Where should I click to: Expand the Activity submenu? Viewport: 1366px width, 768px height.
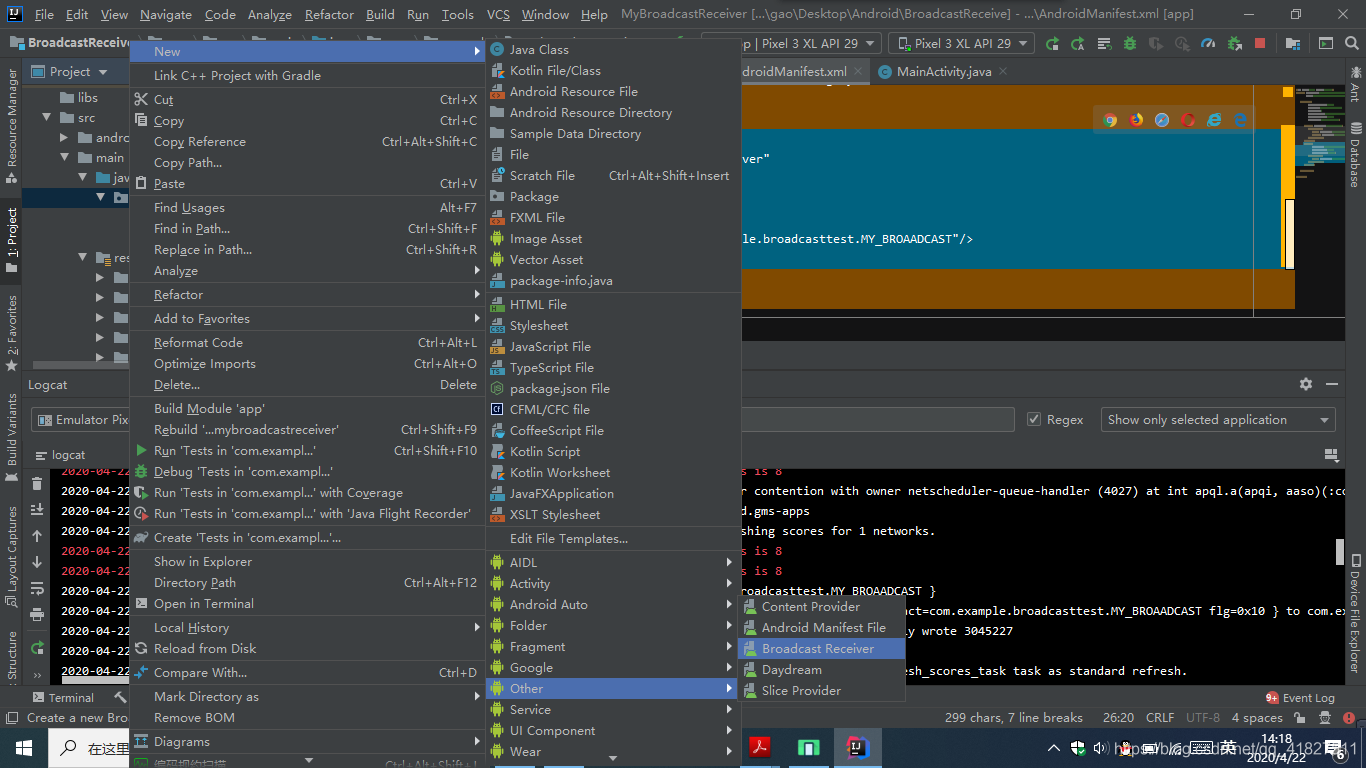pos(612,584)
